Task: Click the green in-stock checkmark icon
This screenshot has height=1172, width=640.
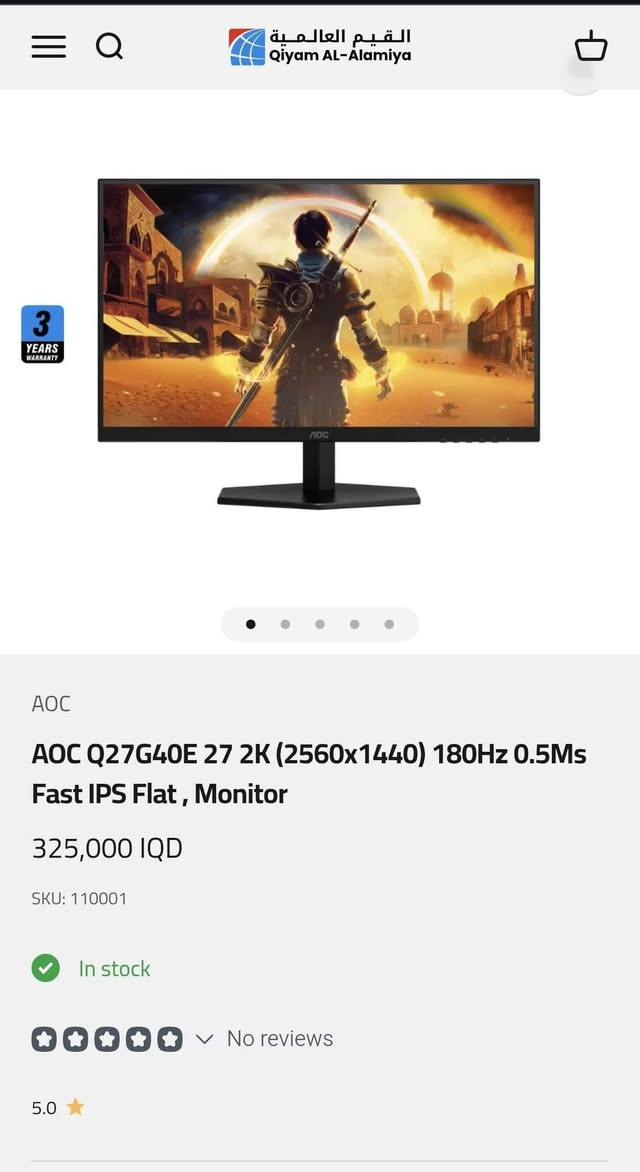Action: click(46, 969)
